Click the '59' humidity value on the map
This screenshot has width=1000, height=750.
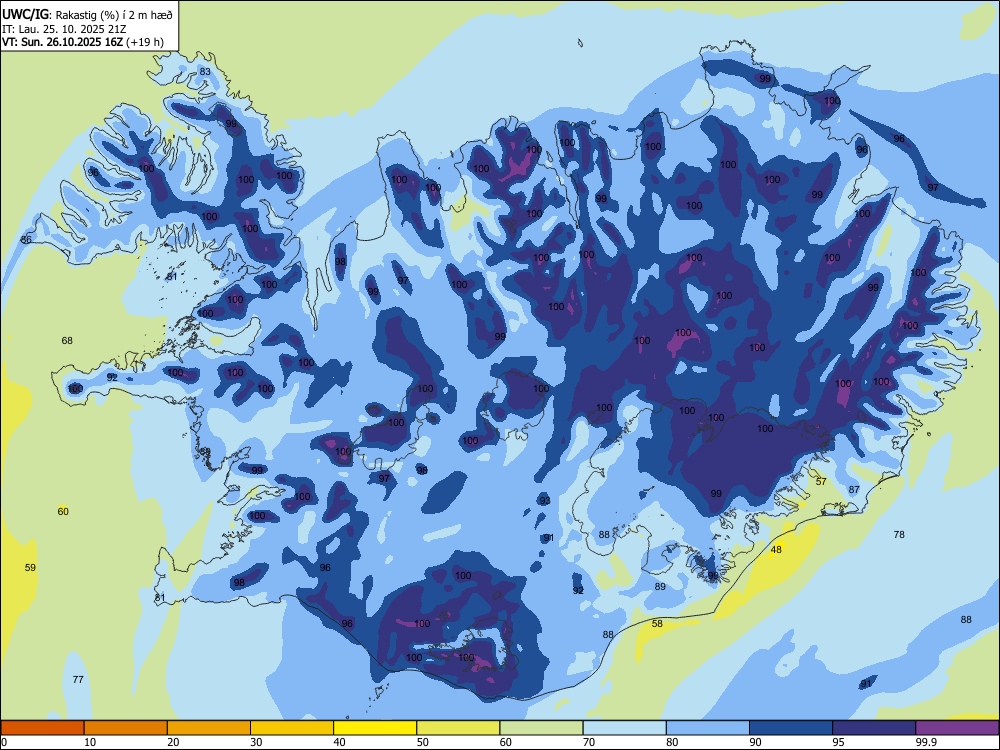click(x=30, y=568)
